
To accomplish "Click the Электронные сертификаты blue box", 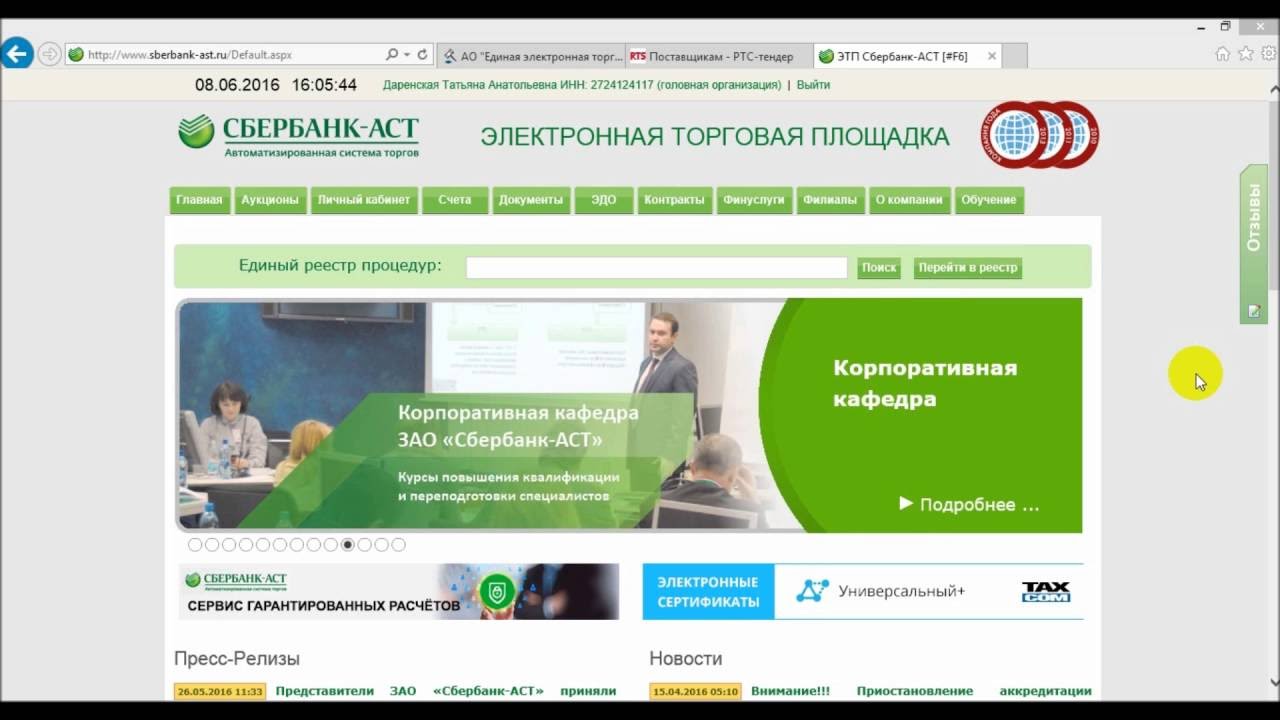I will (708, 592).
